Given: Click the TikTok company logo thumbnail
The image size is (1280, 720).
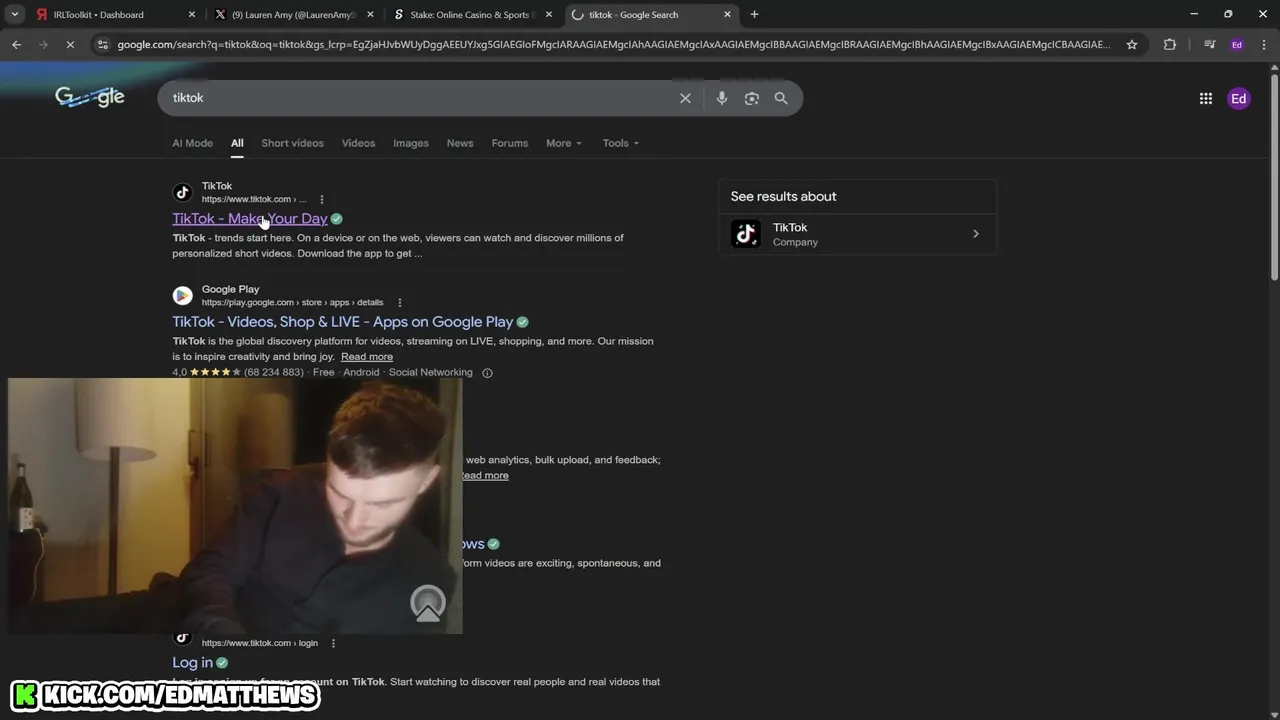Looking at the screenshot, I should [746, 234].
